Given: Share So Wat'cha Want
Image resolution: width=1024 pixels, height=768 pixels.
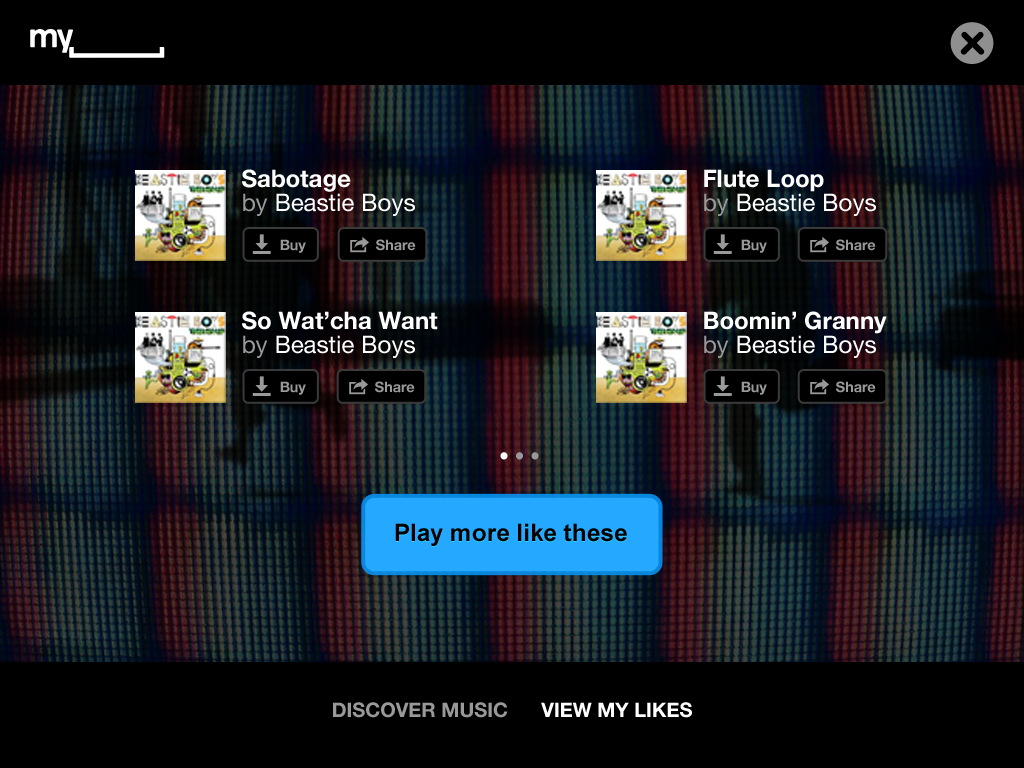Looking at the screenshot, I should tap(381, 387).
